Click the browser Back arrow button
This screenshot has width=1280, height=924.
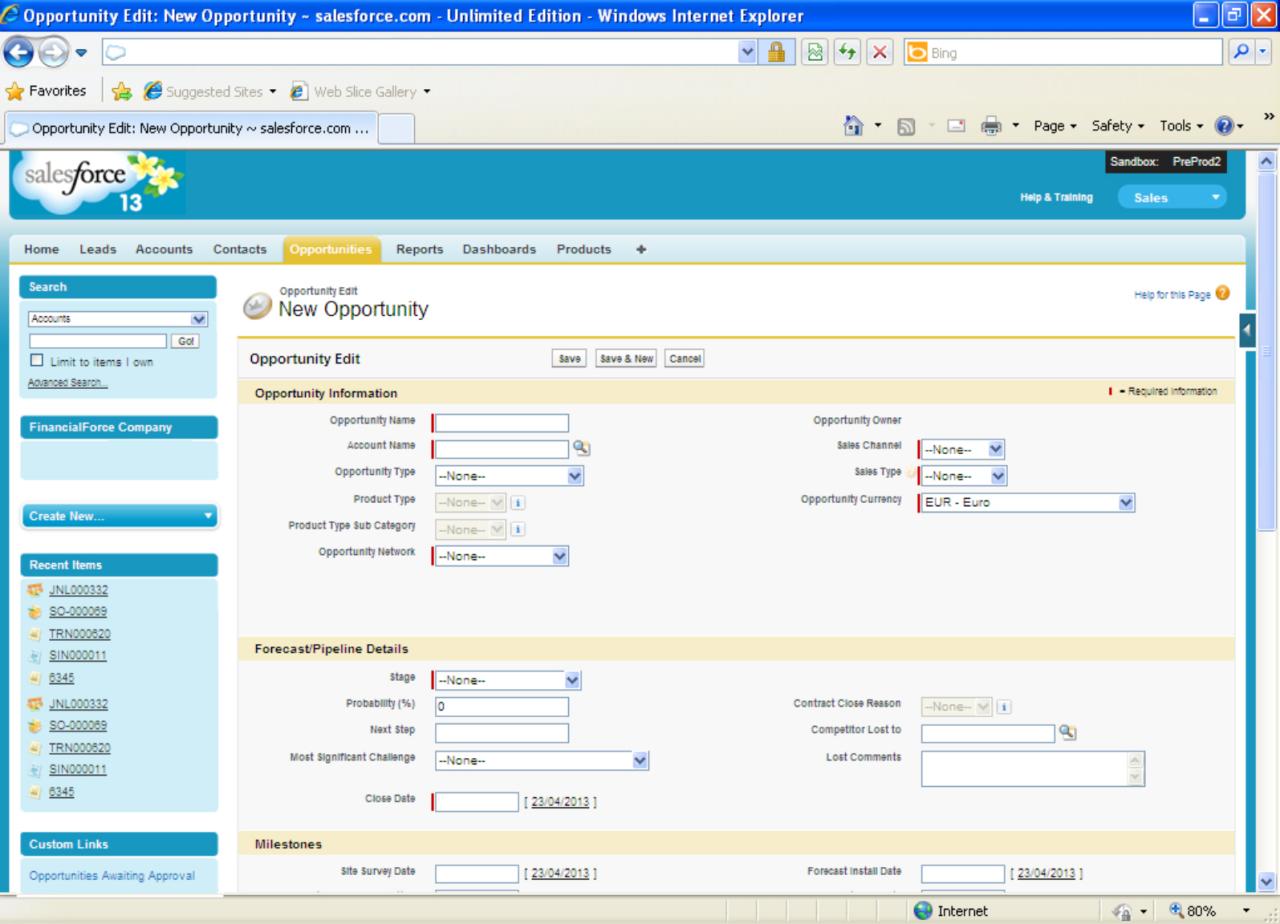coord(19,52)
